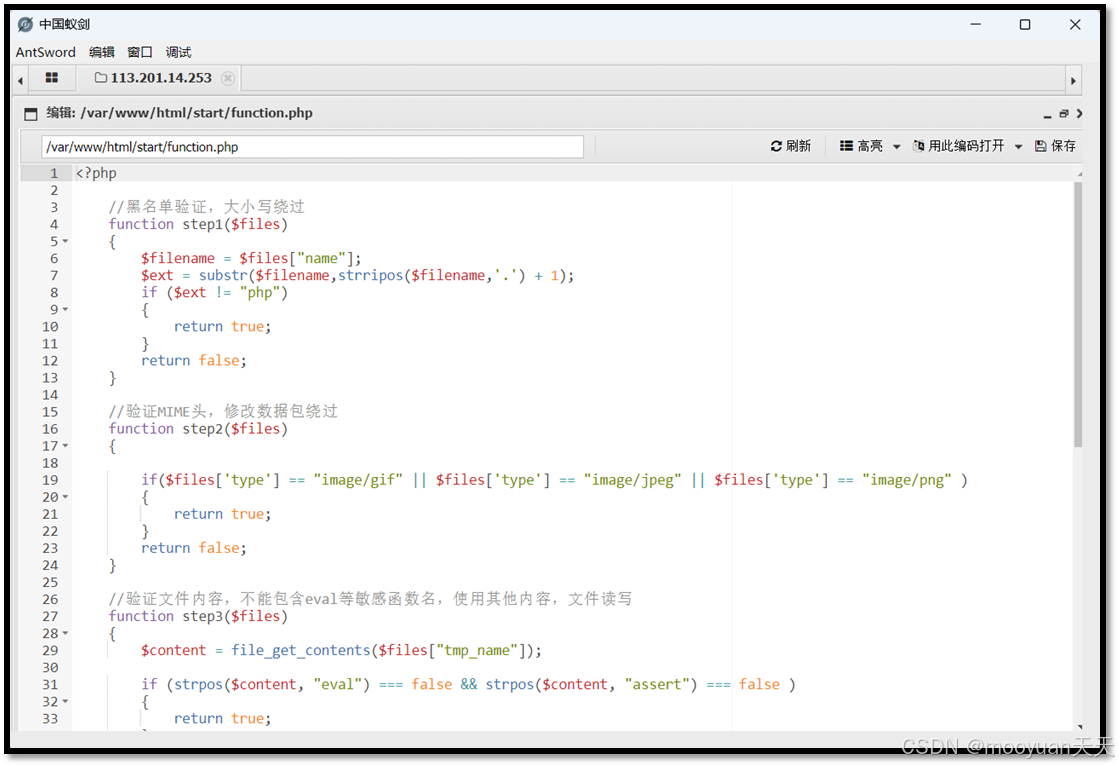Minimize the editor panel

pyautogui.click(x=1047, y=114)
